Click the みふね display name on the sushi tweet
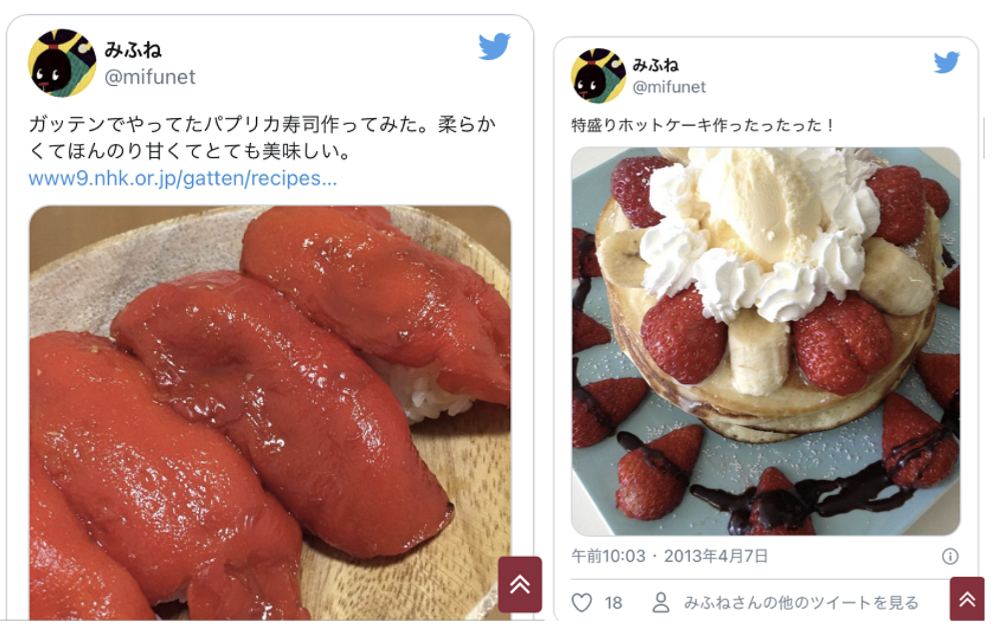The height and width of the screenshot is (640, 994). pos(133,49)
